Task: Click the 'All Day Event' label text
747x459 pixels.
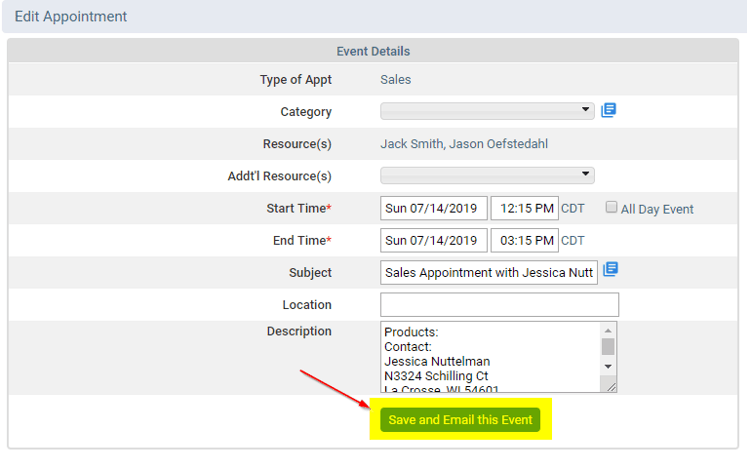Action: (657, 209)
